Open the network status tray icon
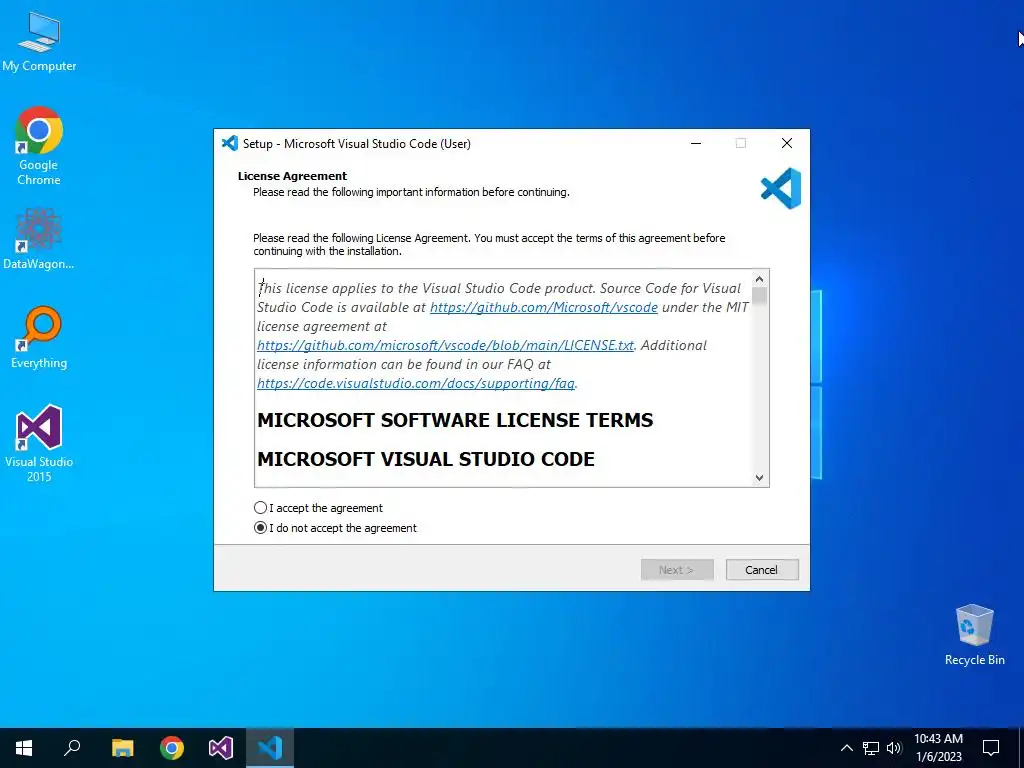Screen dimensions: 1024x768 click(x=871, y=748)
